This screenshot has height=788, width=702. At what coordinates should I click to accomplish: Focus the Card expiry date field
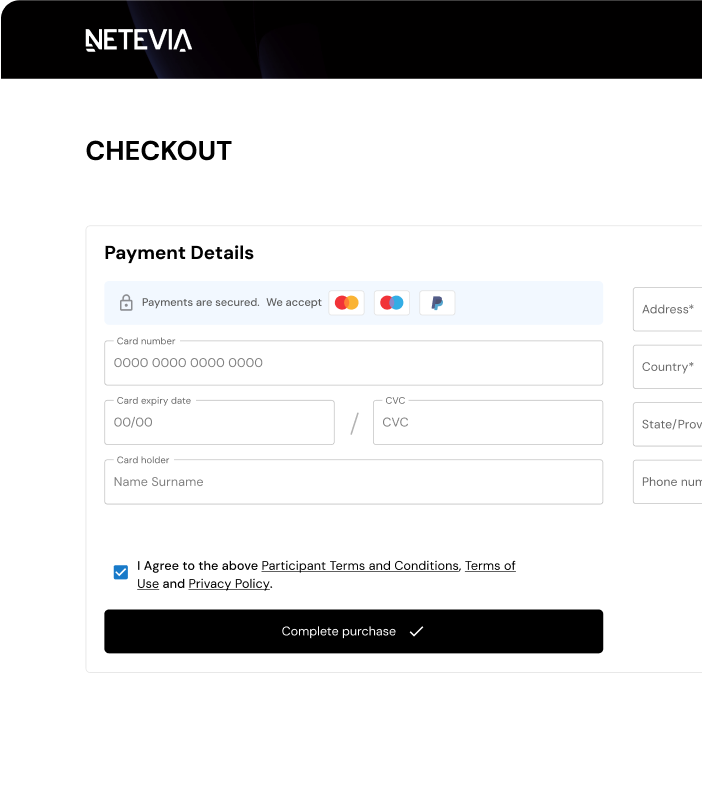pos(219,422)
